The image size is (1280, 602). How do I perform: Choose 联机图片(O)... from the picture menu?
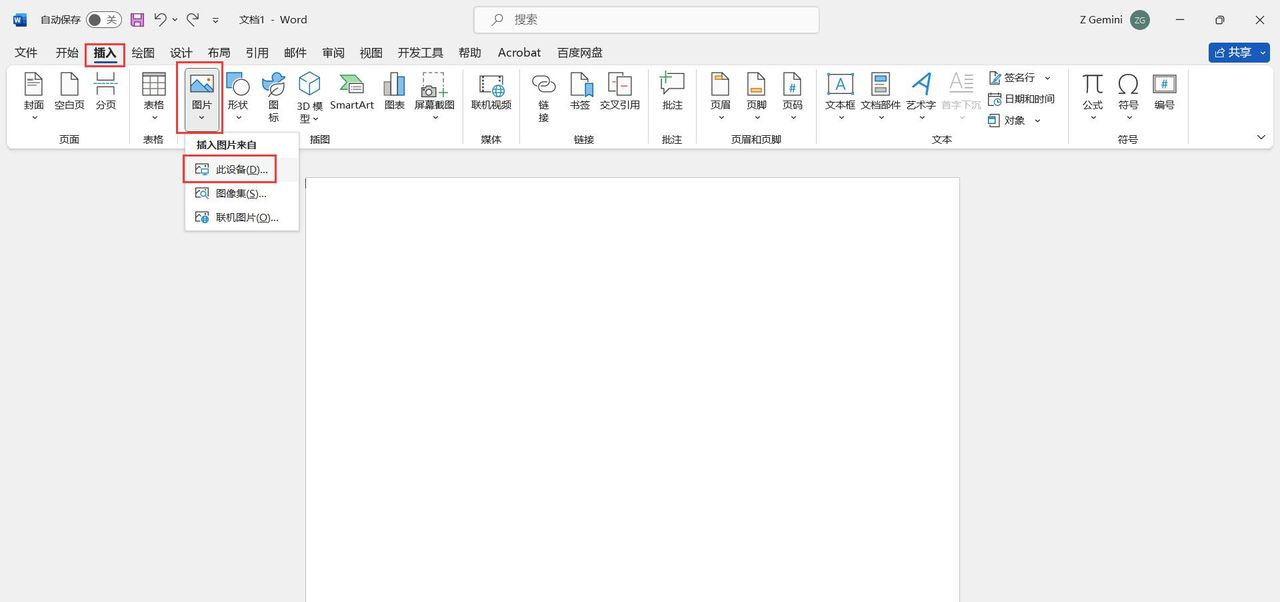241,217
